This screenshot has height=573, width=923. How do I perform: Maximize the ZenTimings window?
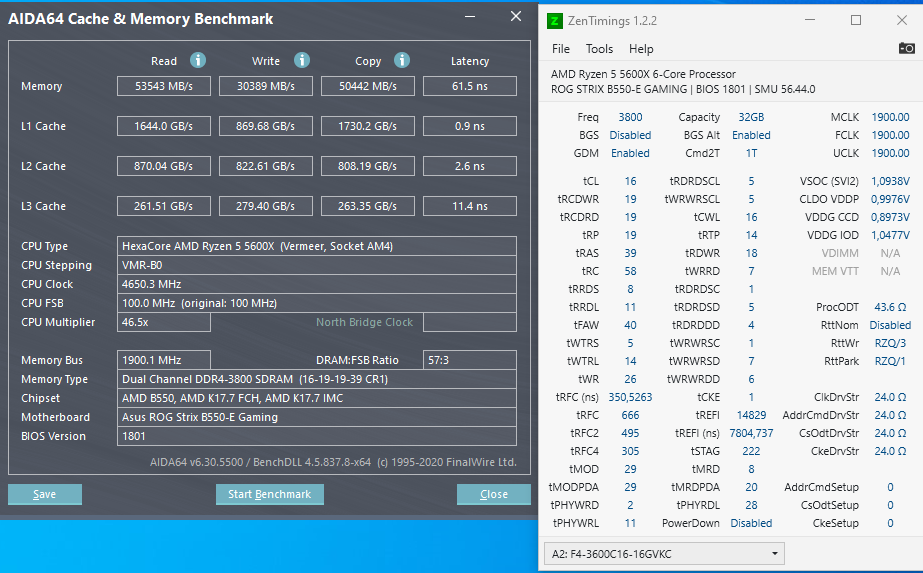point(856,20)
